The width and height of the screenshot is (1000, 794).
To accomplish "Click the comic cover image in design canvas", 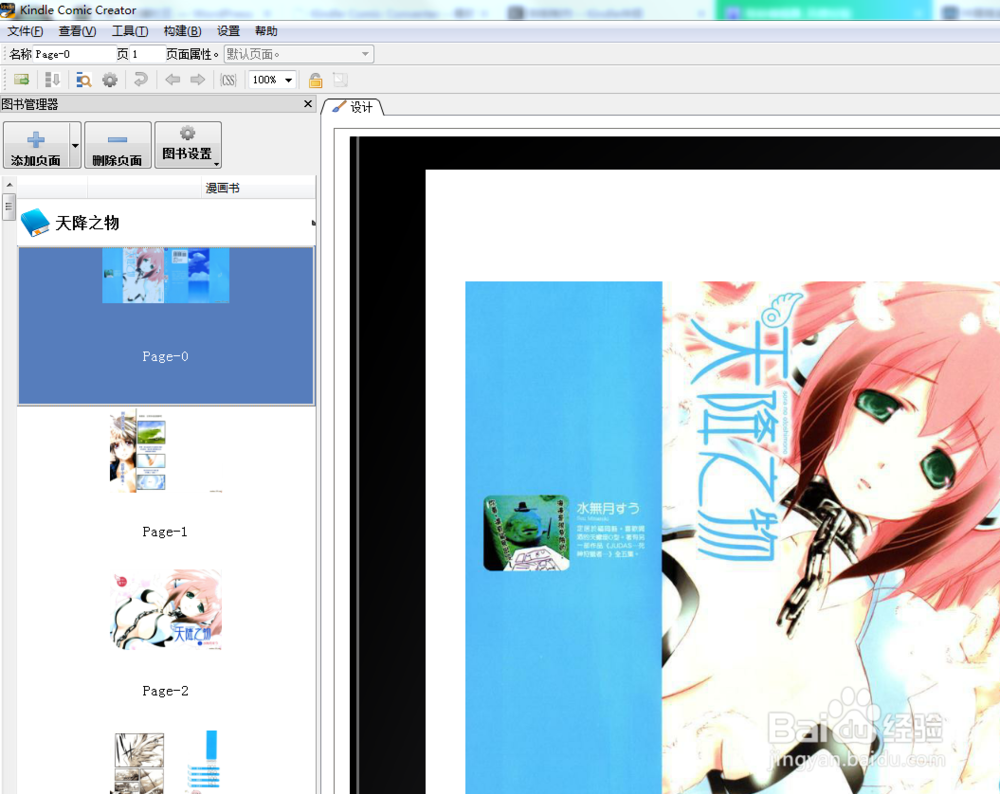I will coord(732,538).
